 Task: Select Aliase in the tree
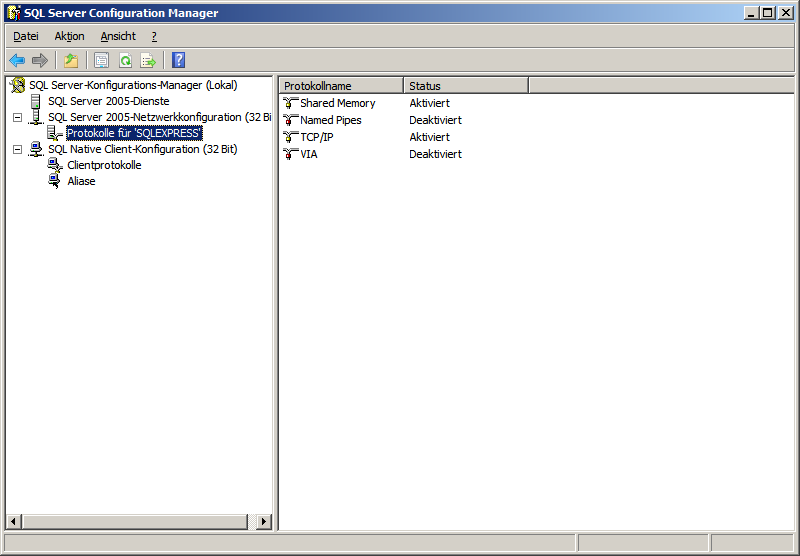(81, 181)
